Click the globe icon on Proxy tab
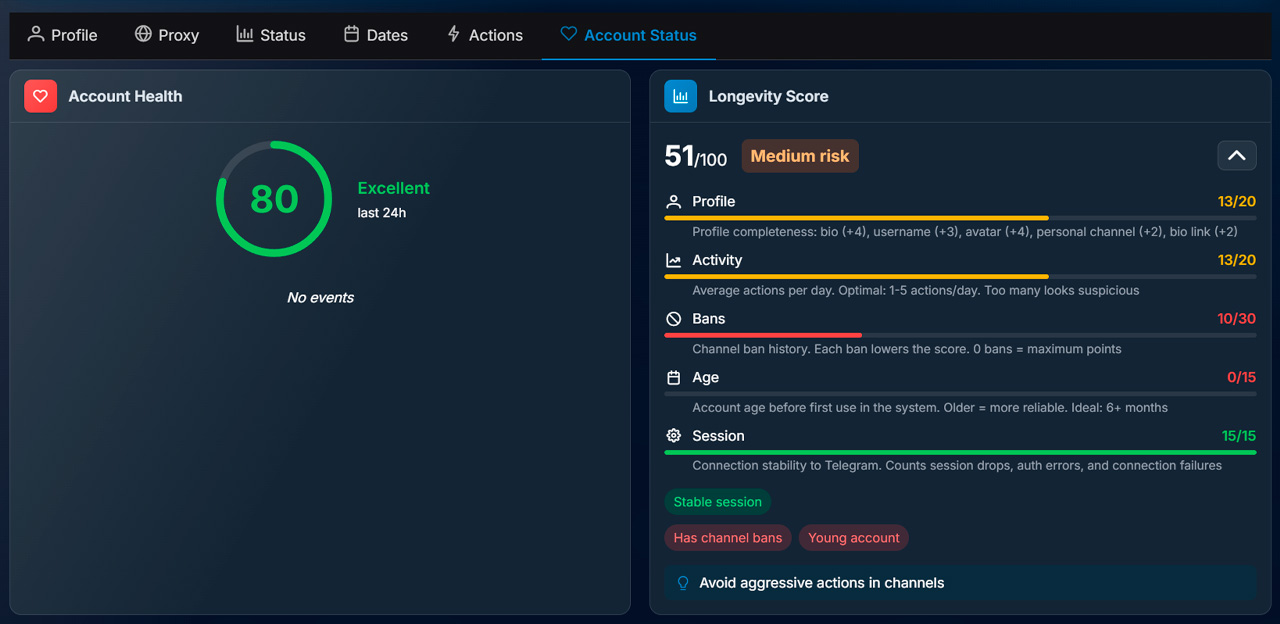 click(143, 34)
